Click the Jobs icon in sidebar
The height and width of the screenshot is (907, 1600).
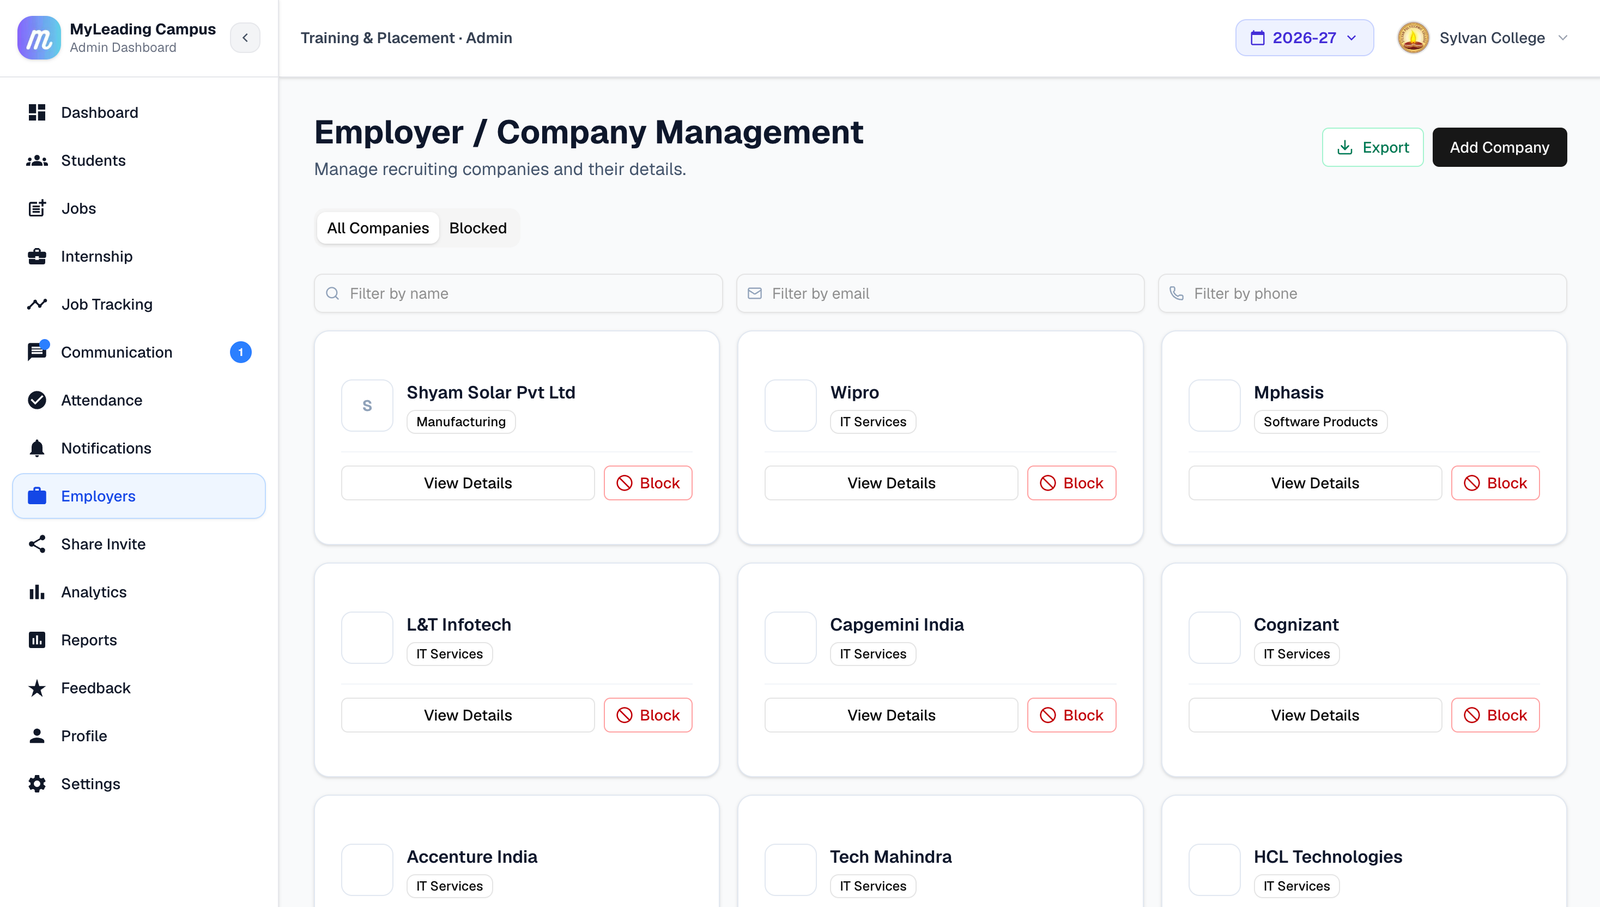[37, 208]
